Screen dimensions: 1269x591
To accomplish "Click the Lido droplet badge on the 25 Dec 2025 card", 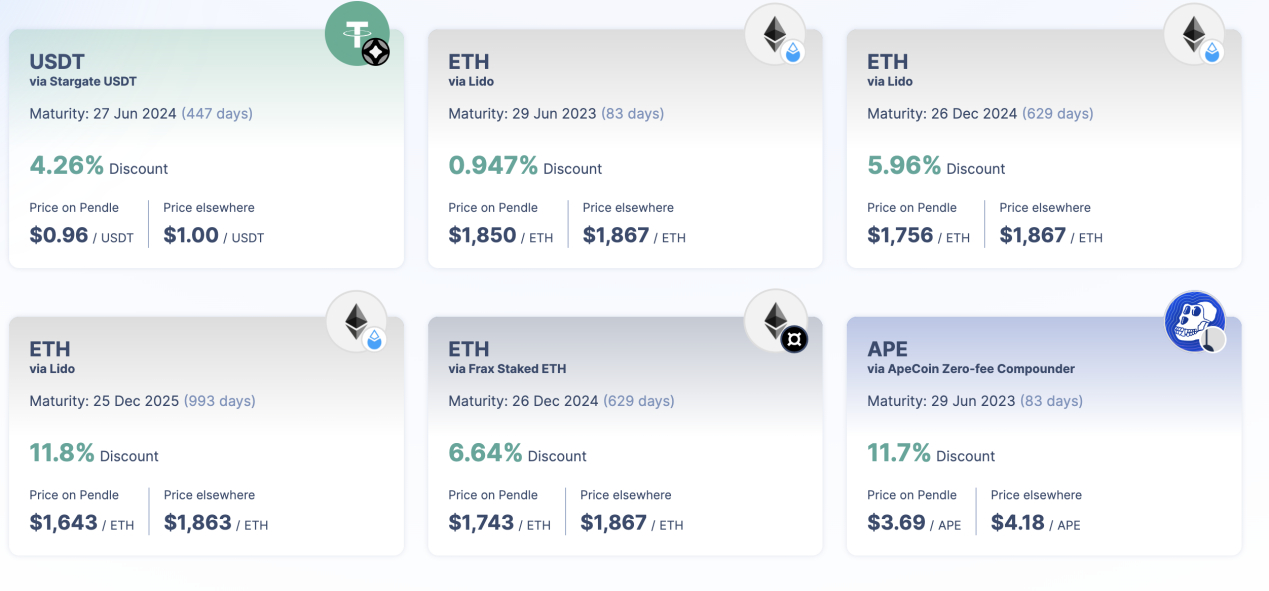I will click(x=374, y=340).
